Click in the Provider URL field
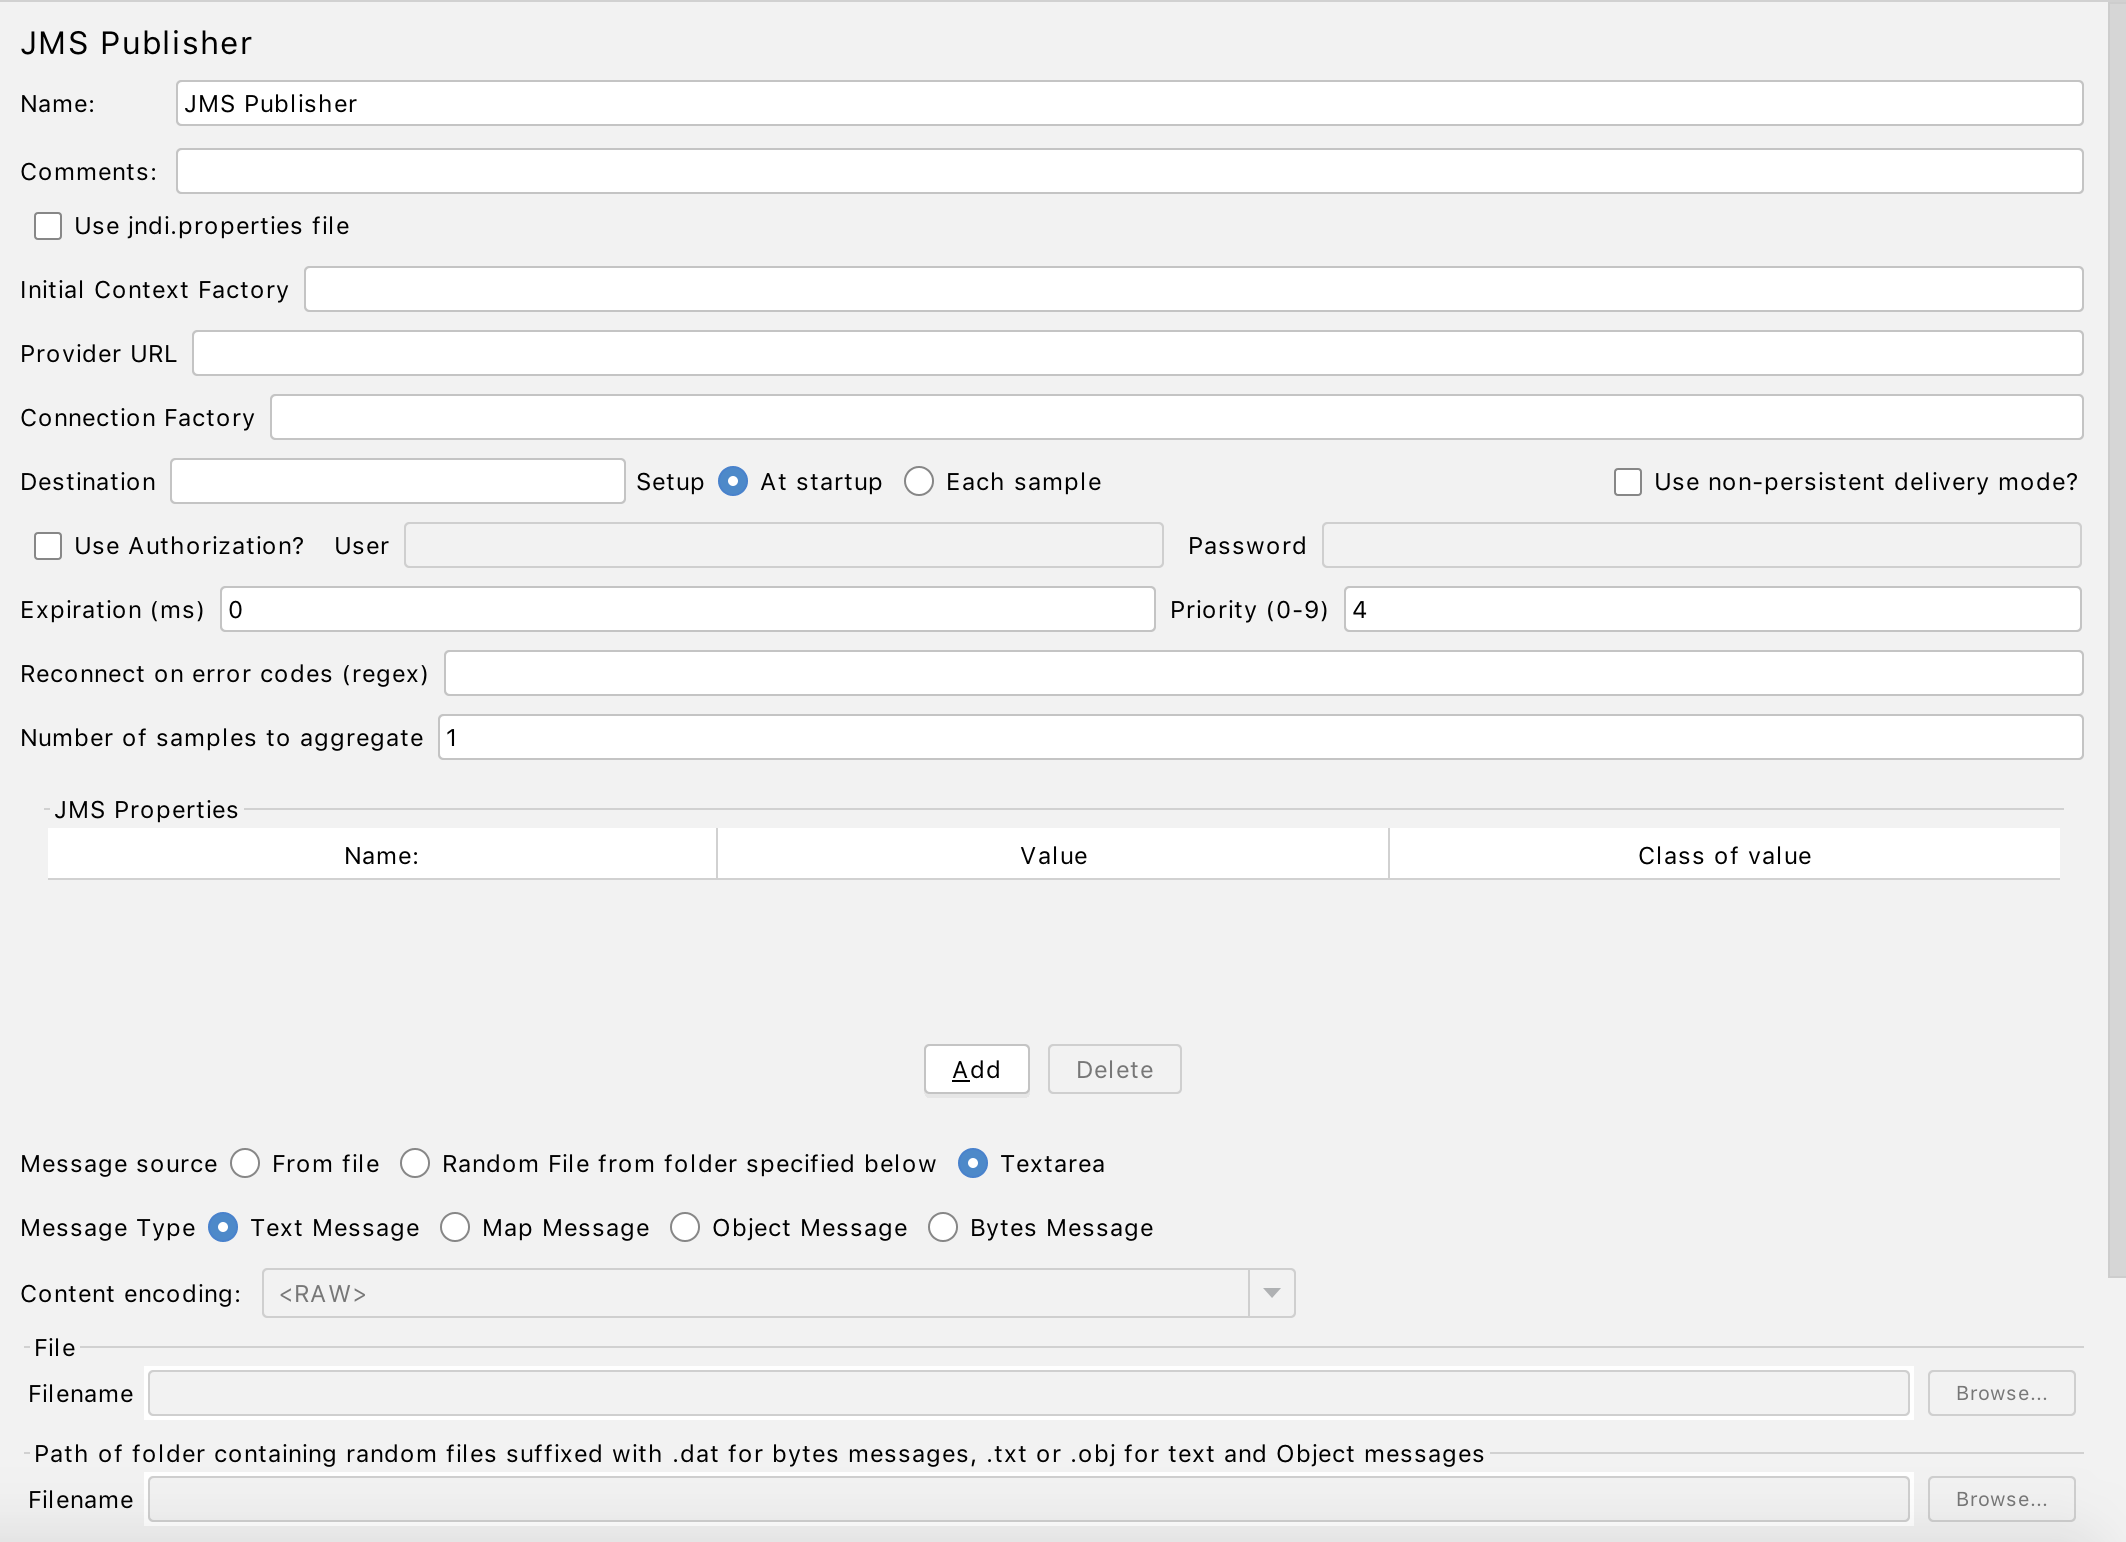The height and width of the screenshot is (1542, 2126). point(1136,354)
